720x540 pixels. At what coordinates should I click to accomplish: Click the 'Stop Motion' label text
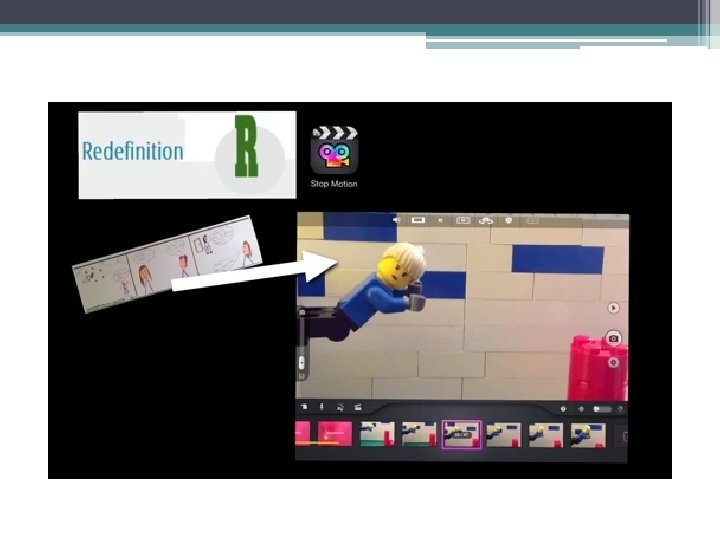click(334, 184)
